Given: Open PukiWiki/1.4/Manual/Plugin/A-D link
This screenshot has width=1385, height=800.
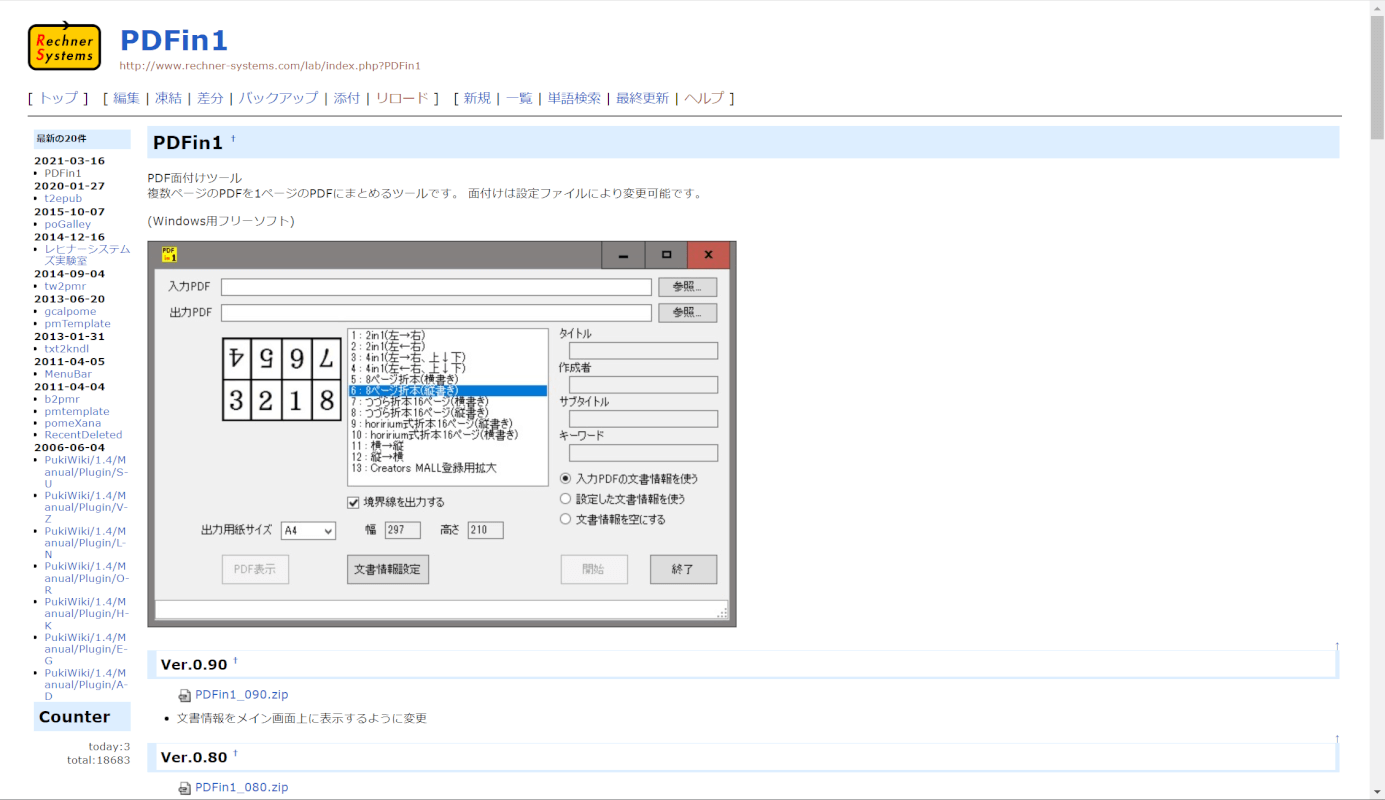Looking at the screenshot, I should point(86,685).
